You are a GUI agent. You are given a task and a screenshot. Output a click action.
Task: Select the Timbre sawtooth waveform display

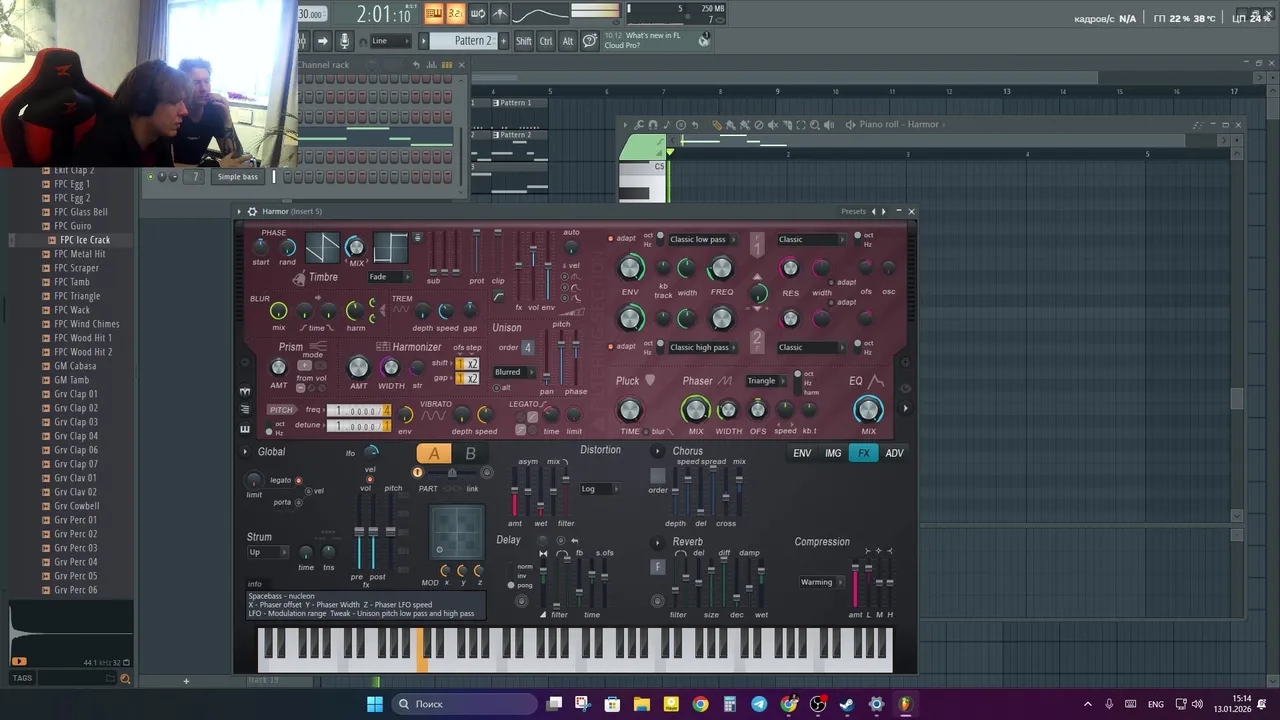tap(322, 246)
